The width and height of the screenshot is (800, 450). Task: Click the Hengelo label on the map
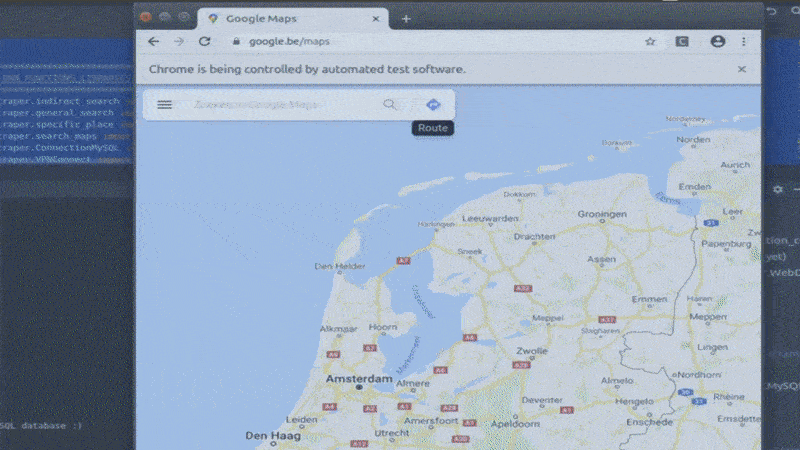634,402
